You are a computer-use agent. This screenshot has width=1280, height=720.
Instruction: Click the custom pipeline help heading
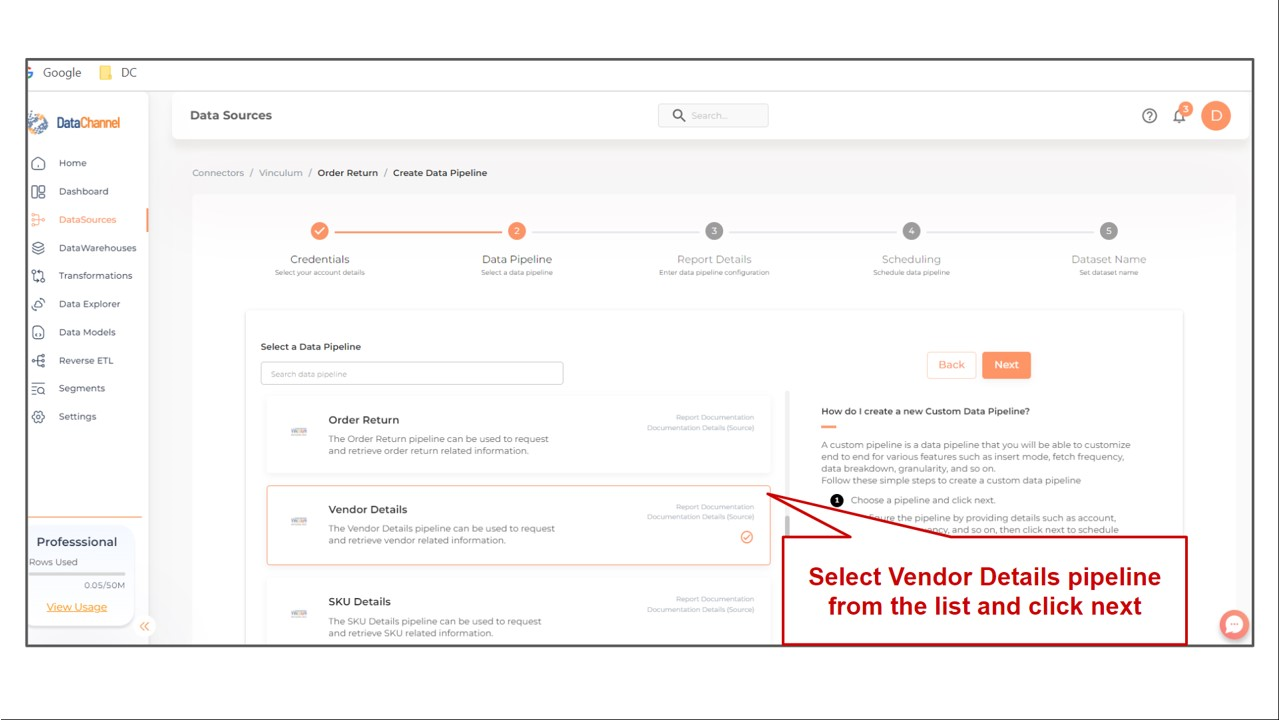coord(925,411)
